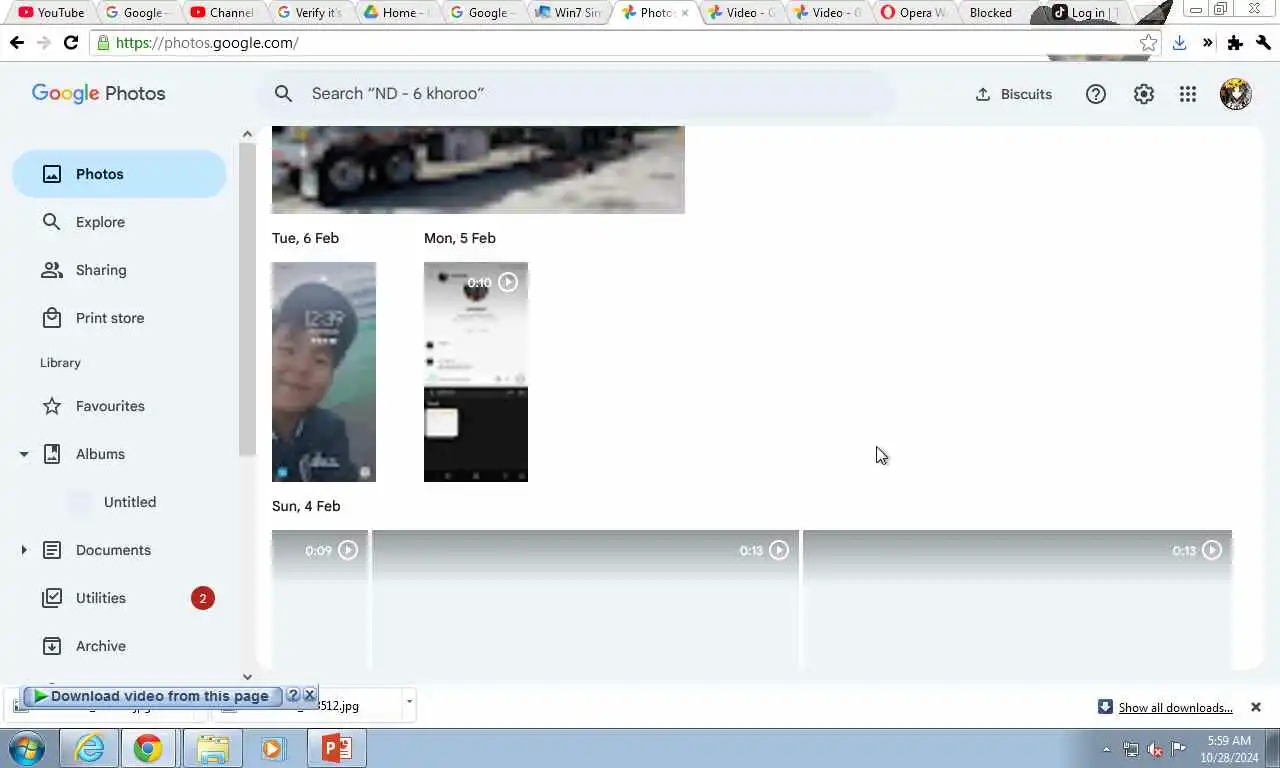Open Google Photos home logo

coord(98,93)
